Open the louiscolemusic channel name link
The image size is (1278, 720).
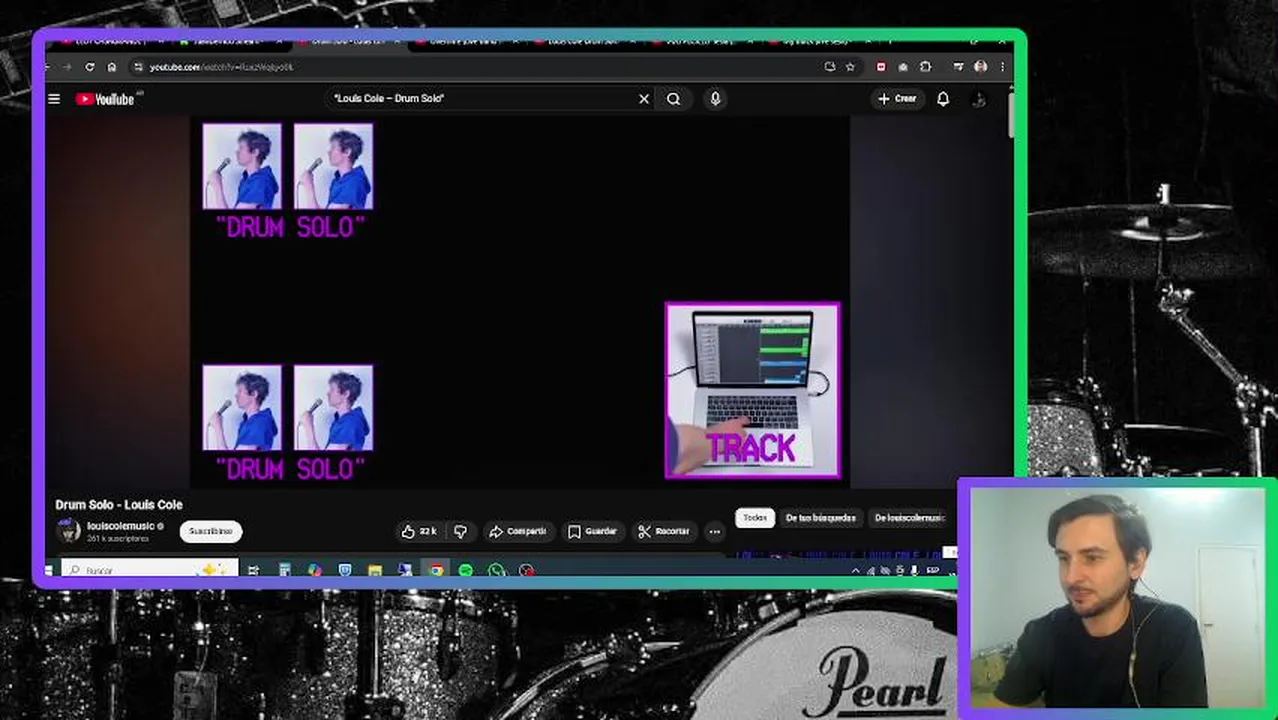[x=121, y=526]
